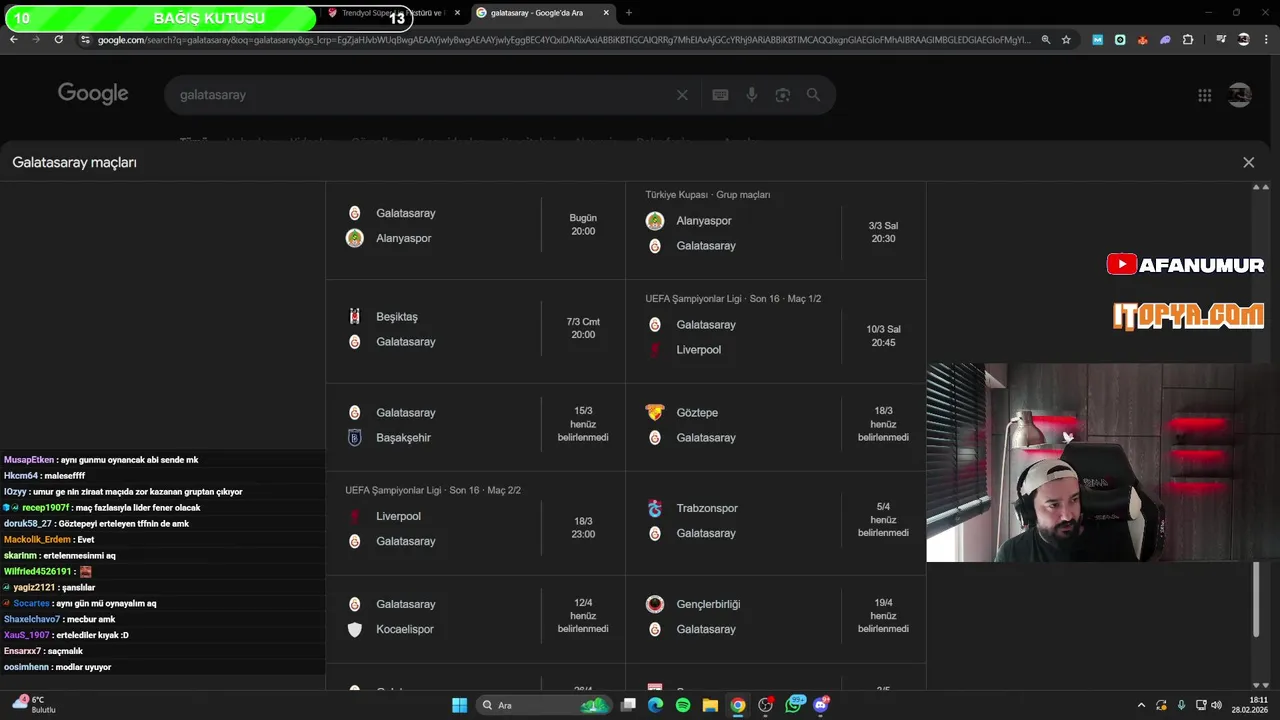Open the Galatasaray vs Başakşehir match 15/3
This screenshot has height=720, width=1280.
coord(475,425)
